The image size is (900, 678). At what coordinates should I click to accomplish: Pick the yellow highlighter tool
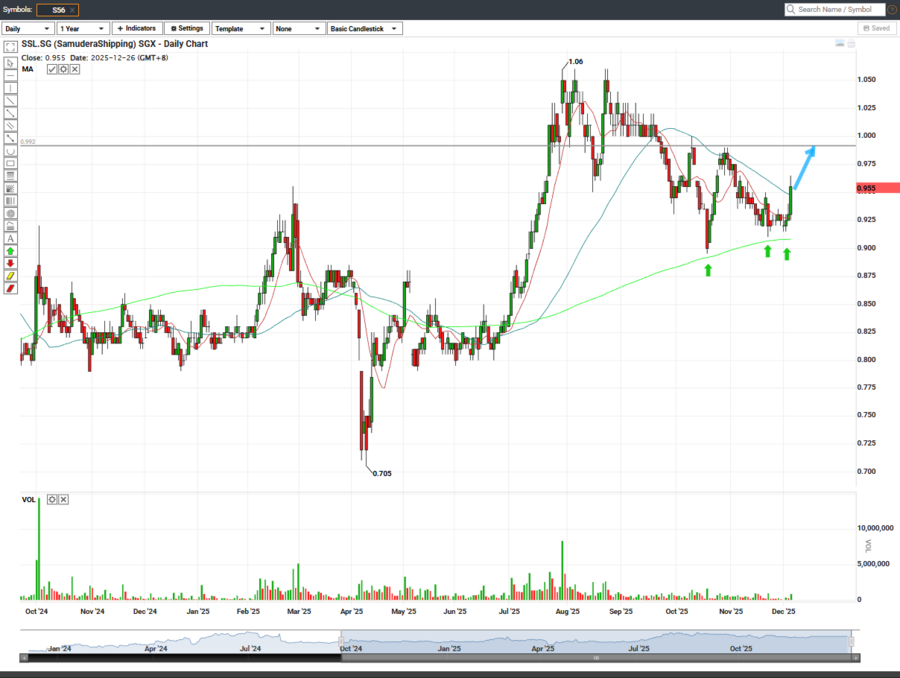tap(10, 276)
